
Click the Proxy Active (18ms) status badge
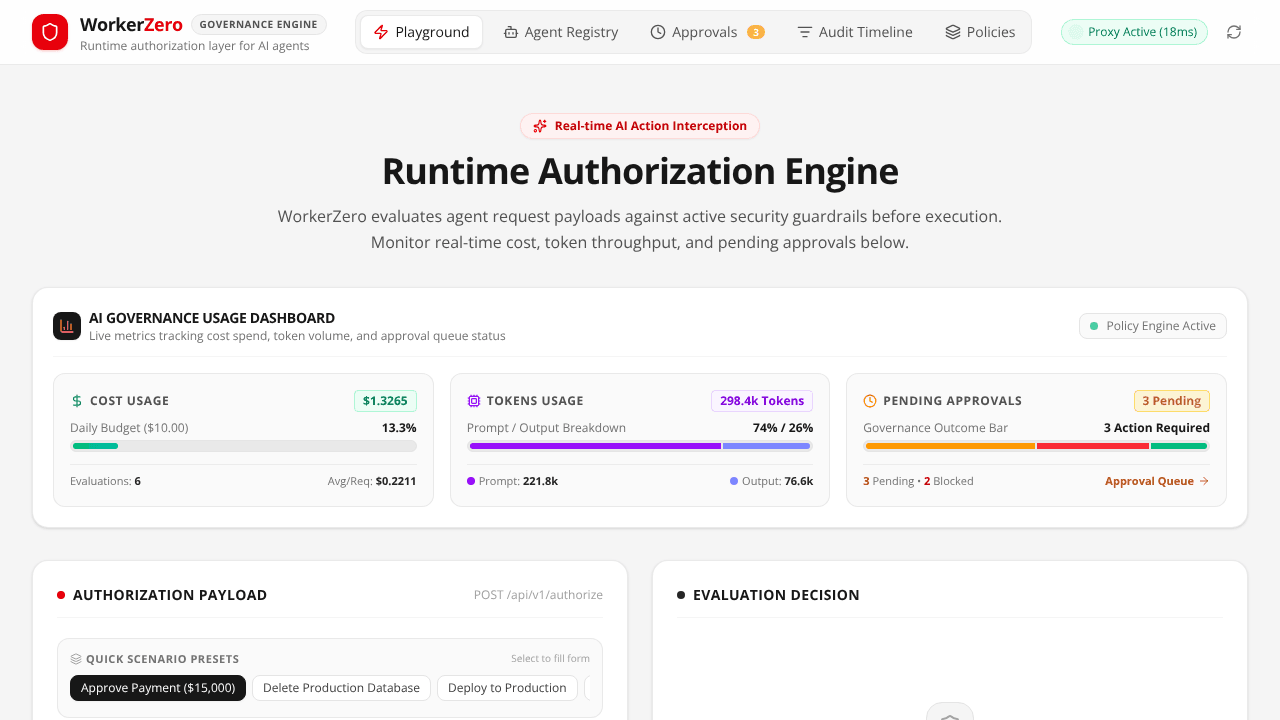[1134, 32]
